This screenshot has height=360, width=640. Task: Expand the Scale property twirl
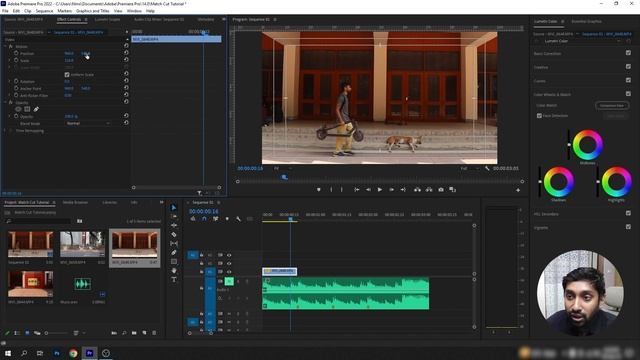pyautogui.click(x=10, y=60)
